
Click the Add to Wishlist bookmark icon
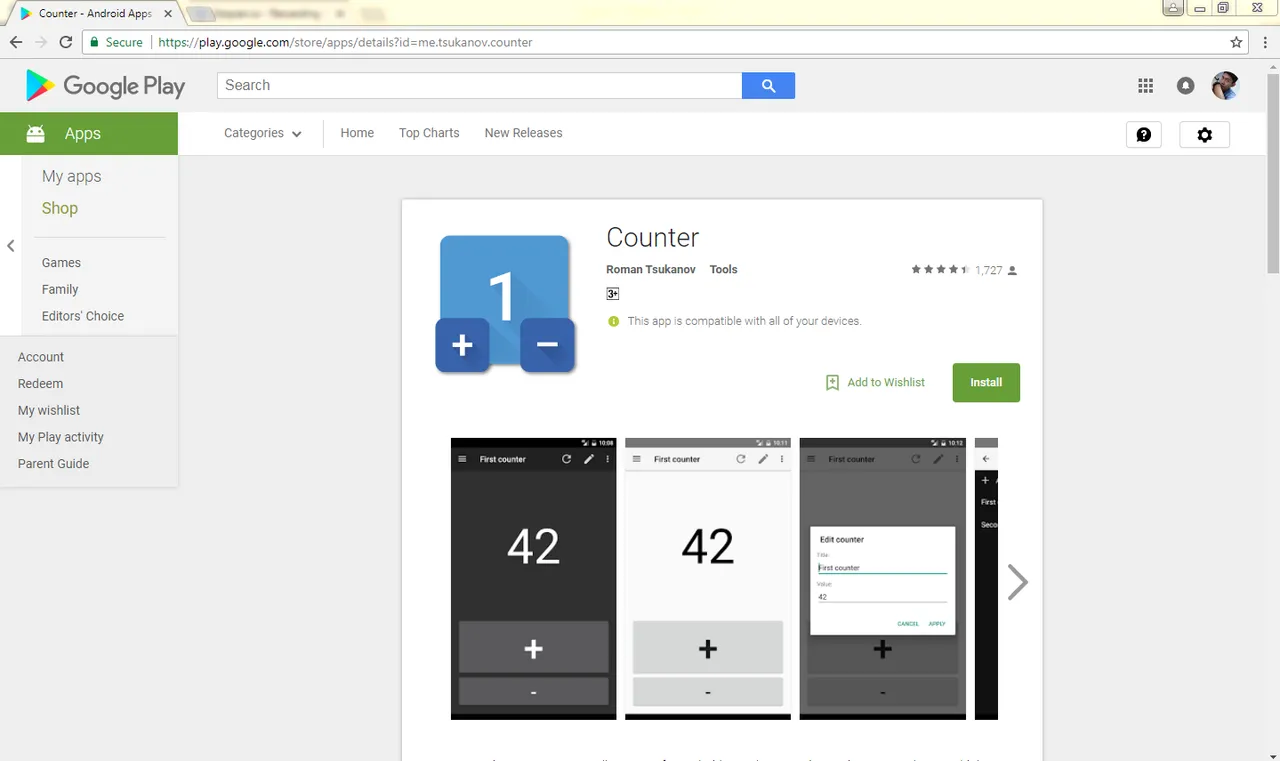[832, 383]
